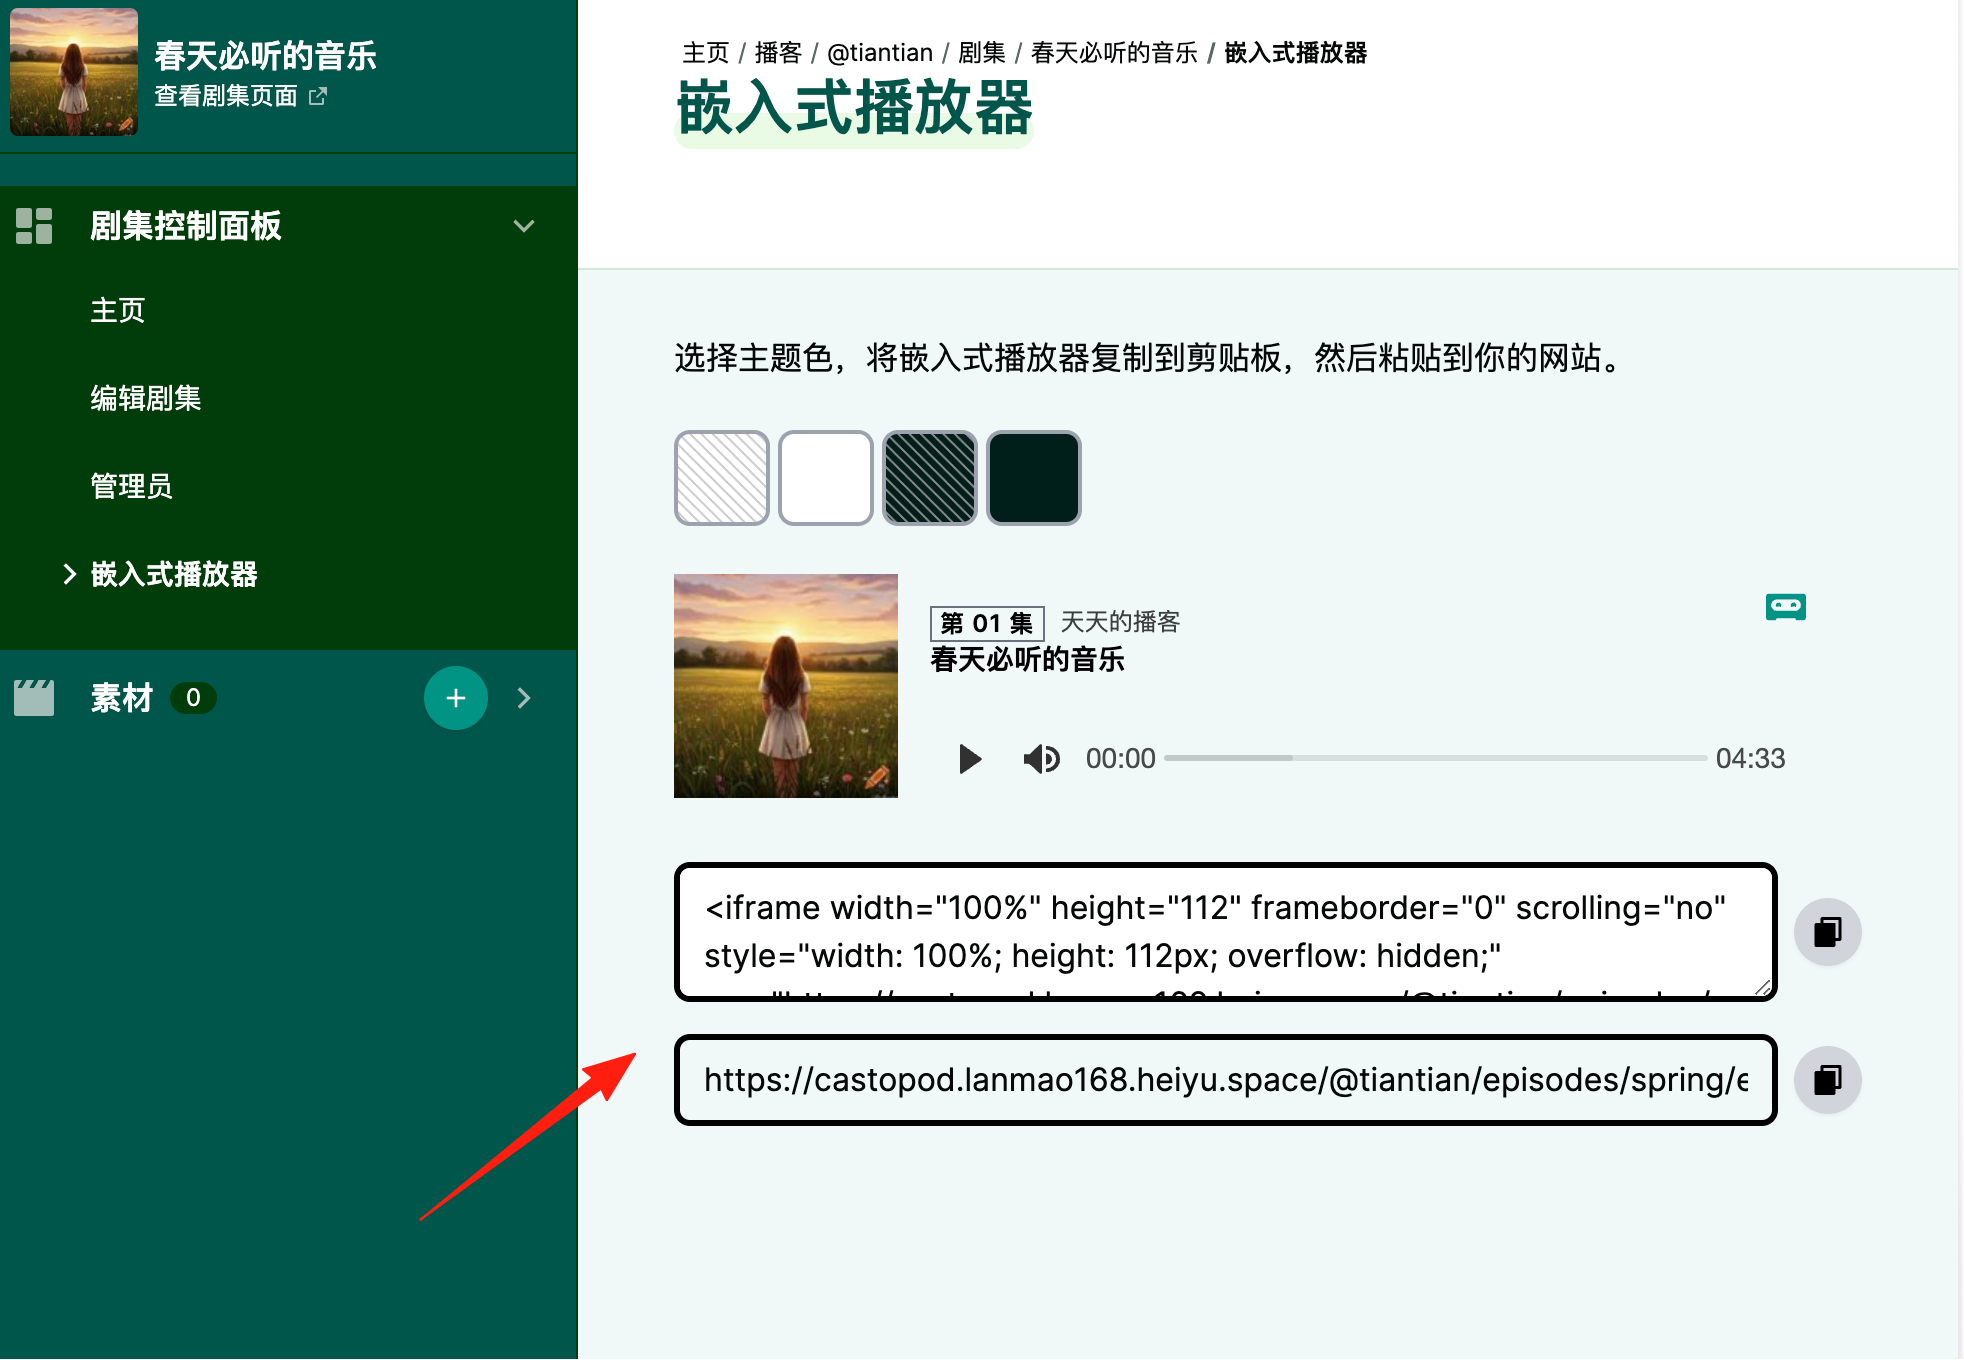1964x1360 pixels.
Task: Copy the iframe embed code
Action: point(1827,932)
